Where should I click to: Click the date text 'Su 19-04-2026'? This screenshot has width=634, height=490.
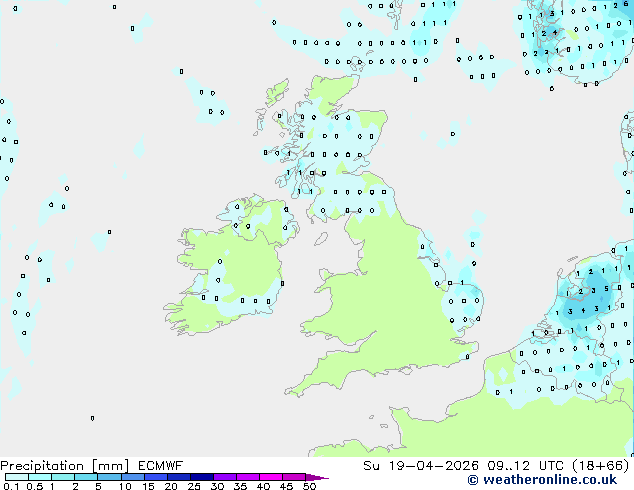pos(421,466)
